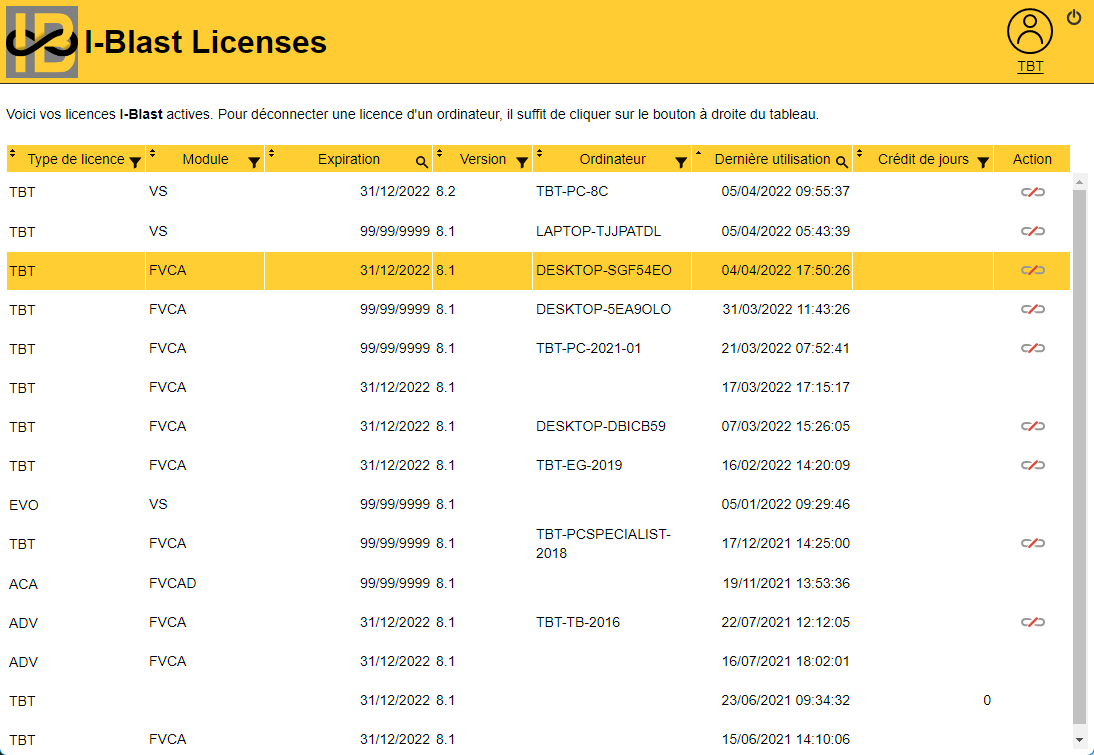Viewport: 1094px width, 755px height.
Task: Open the TBT user profile icon
Action: [x=1029, y=32]
